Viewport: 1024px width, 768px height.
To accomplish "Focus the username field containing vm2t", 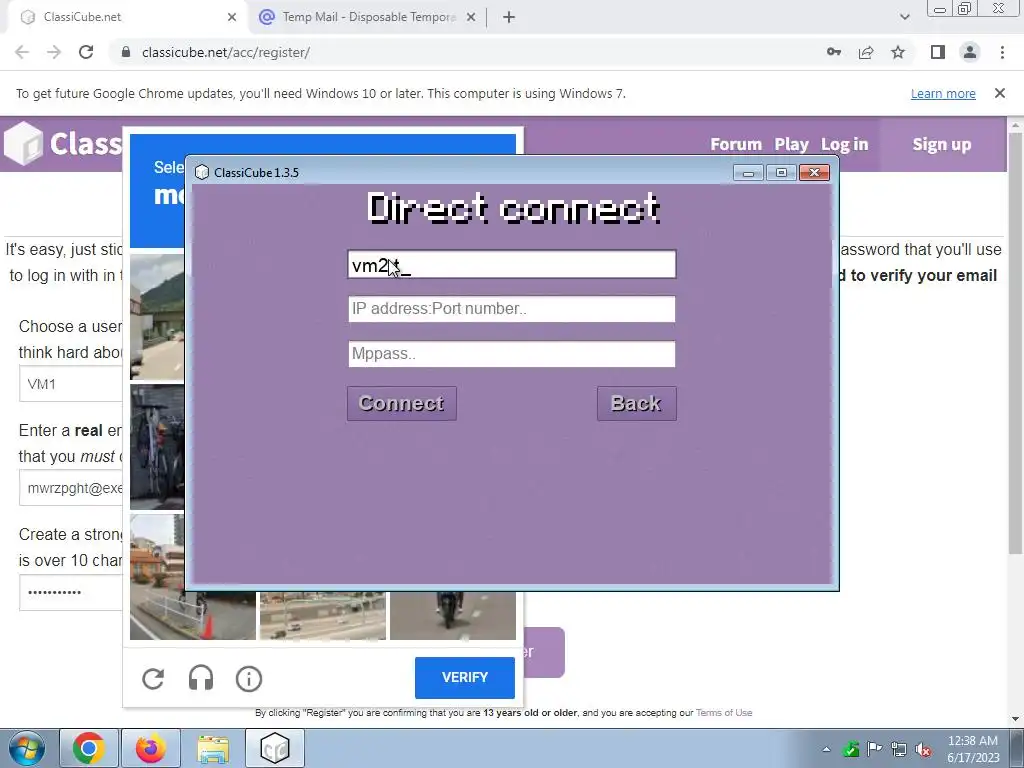I will pos(512,264).
